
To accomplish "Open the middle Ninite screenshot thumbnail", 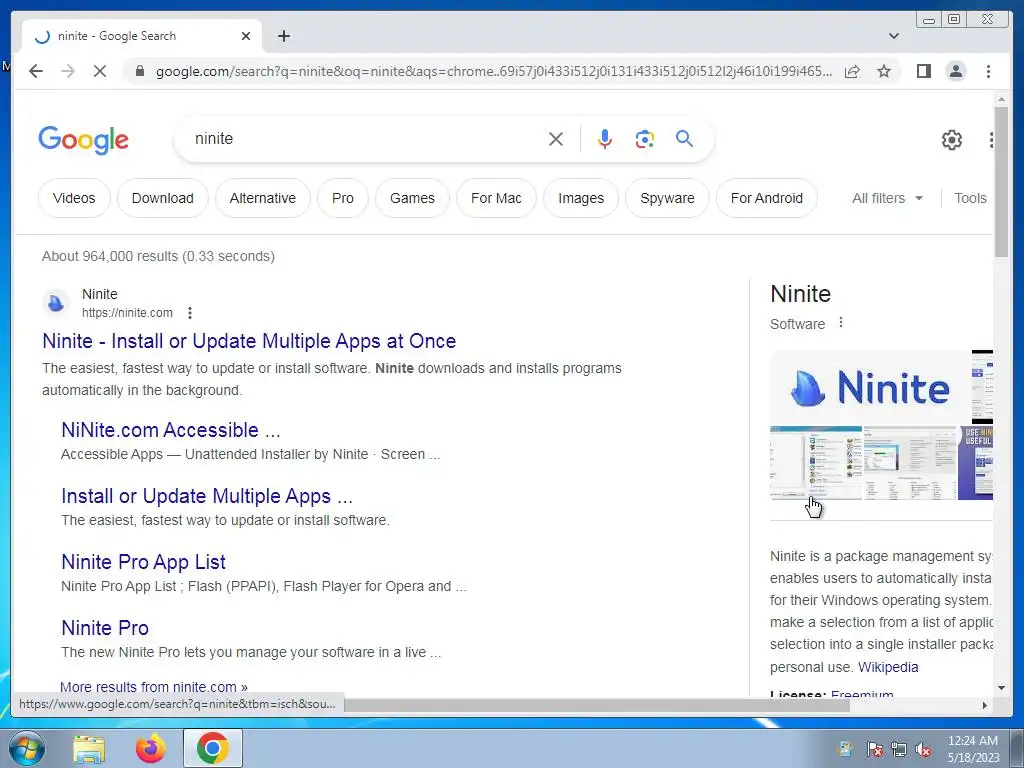I will pos(910,463).
